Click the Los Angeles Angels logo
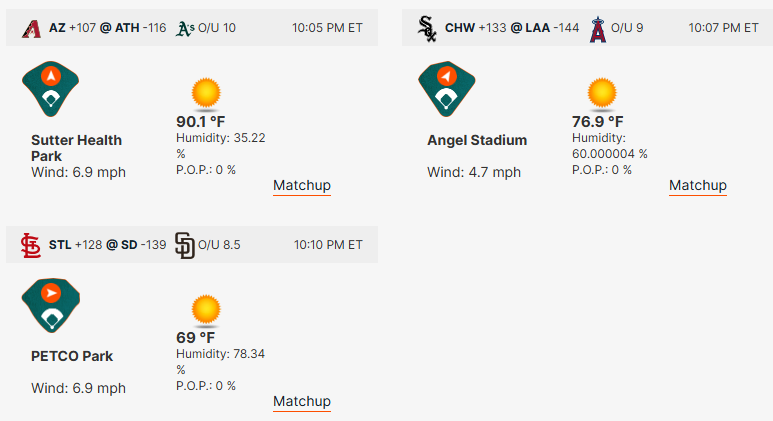This screenshot has width=773, height=421. click(x=597, y=29)
